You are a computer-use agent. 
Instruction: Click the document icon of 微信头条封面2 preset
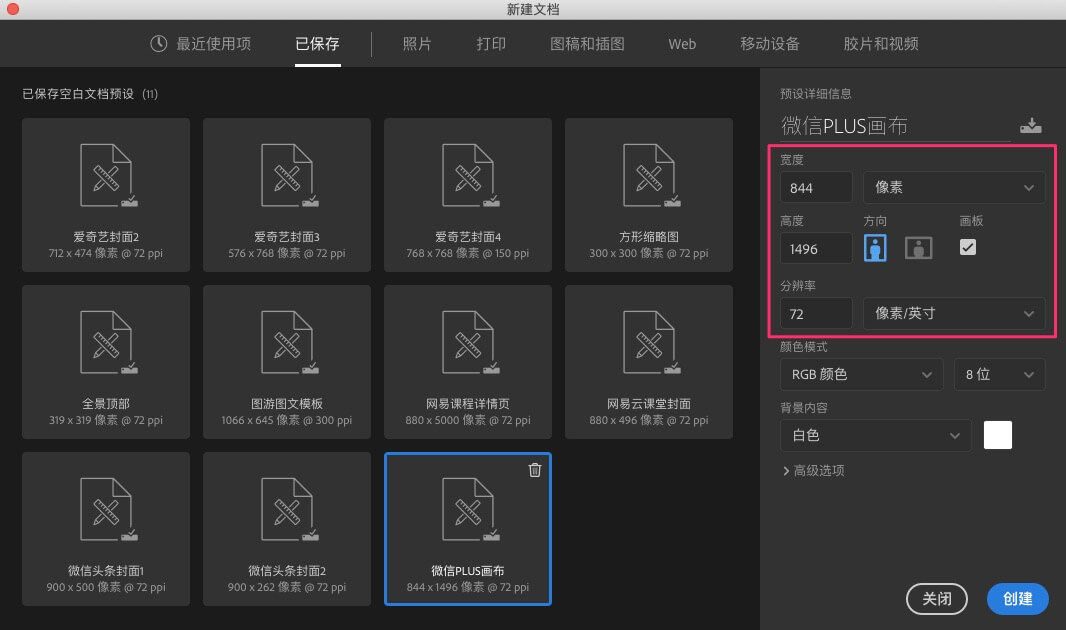(289, 510)
